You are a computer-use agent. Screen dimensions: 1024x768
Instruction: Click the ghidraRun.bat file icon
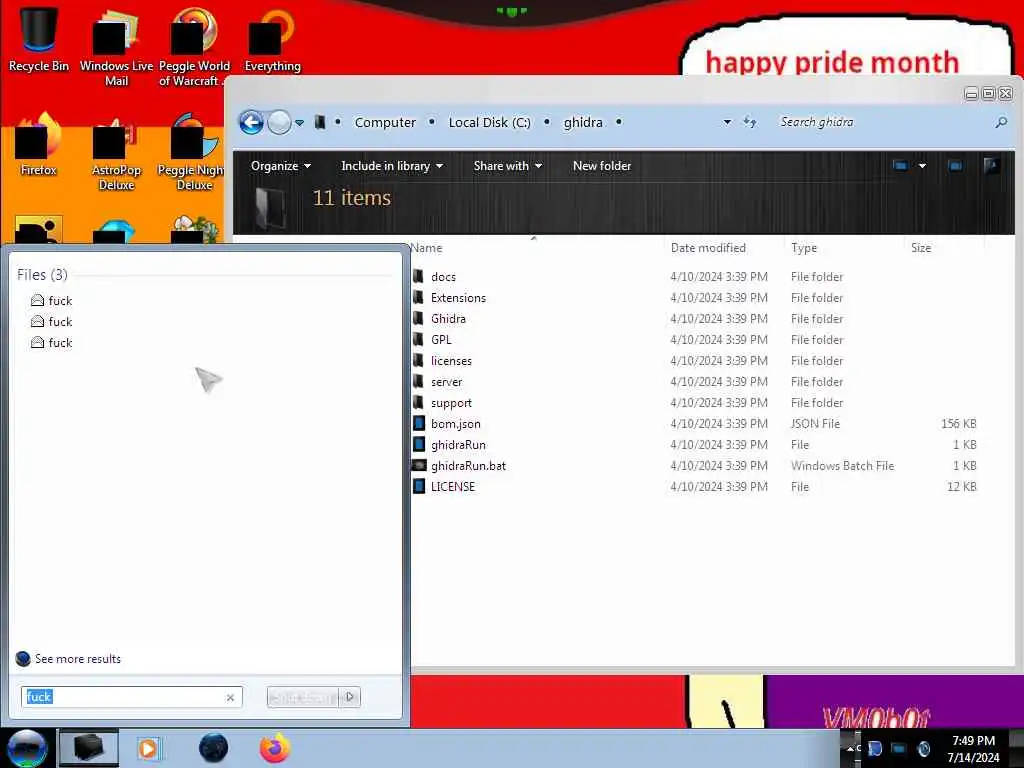click(419, 466)
